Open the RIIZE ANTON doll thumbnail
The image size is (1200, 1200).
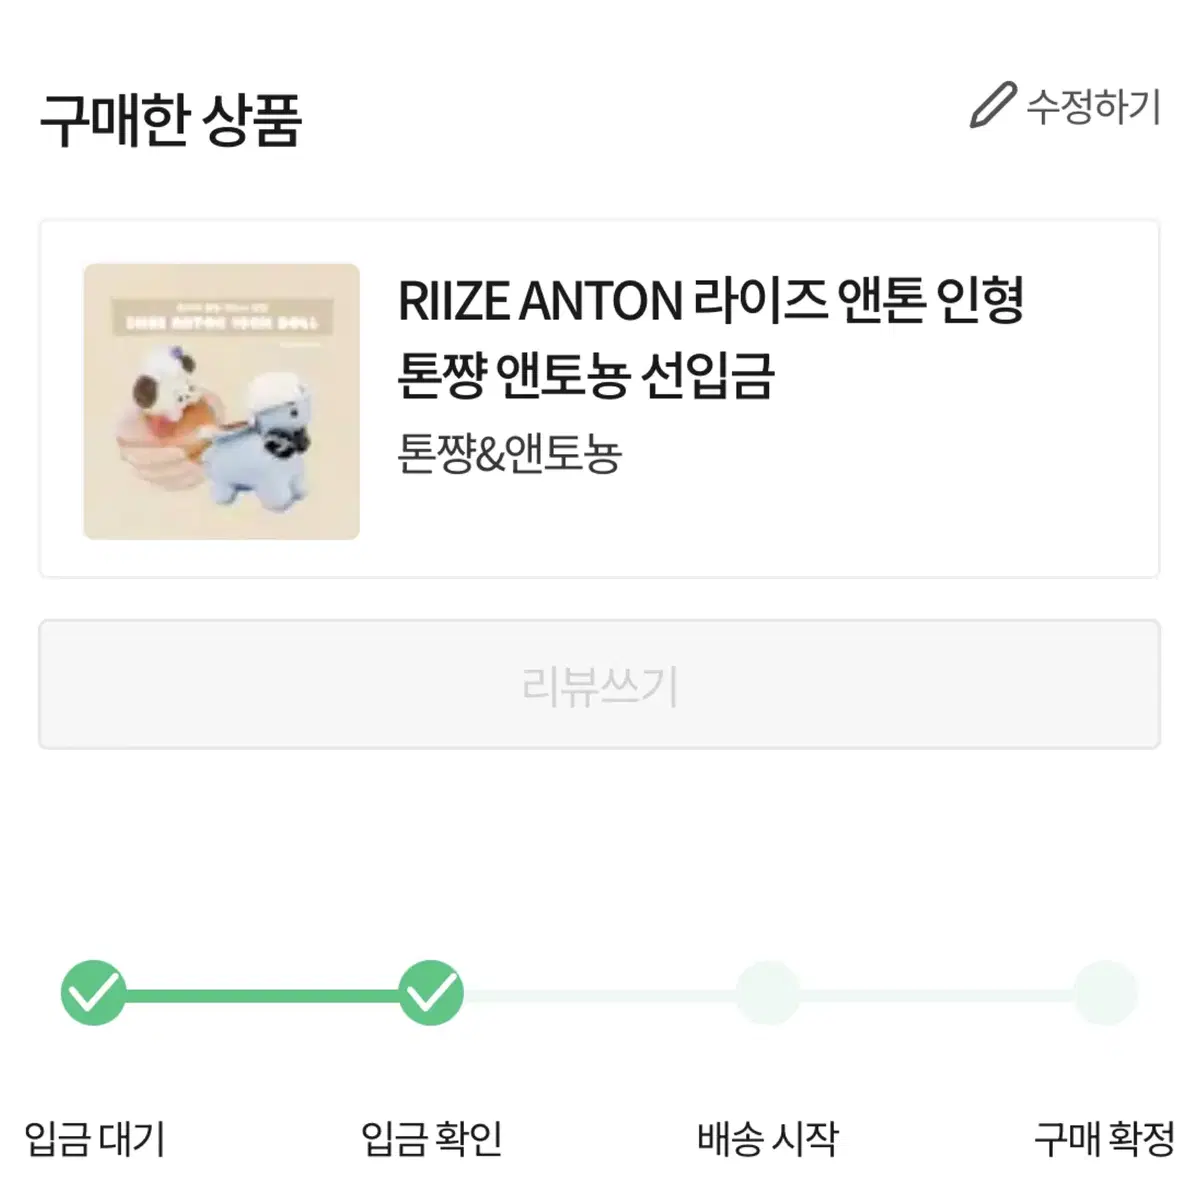221,401
